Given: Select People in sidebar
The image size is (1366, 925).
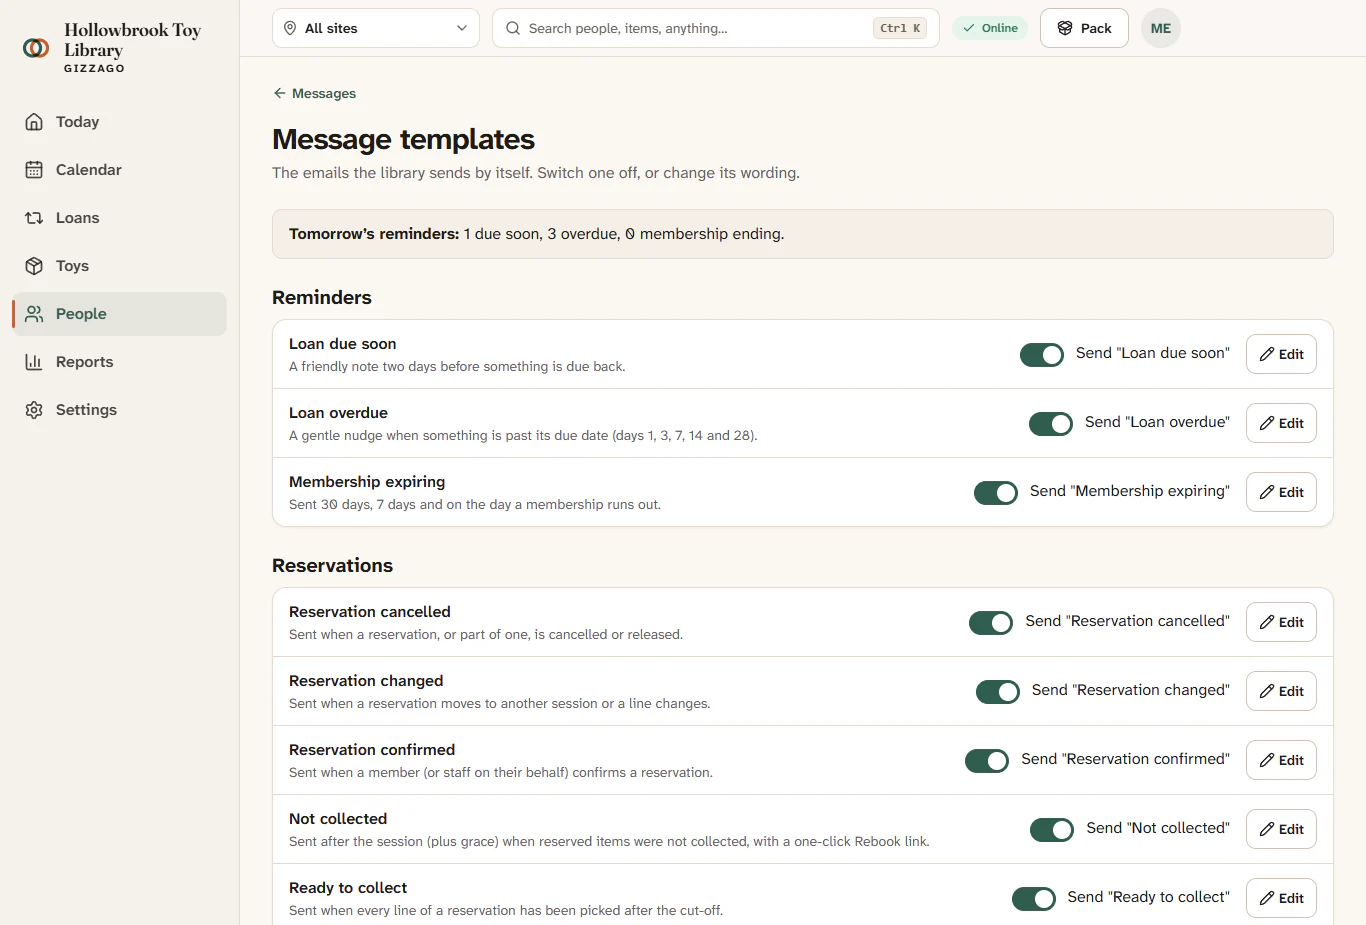Looking at the screenshot, I should tap(119, 314).
